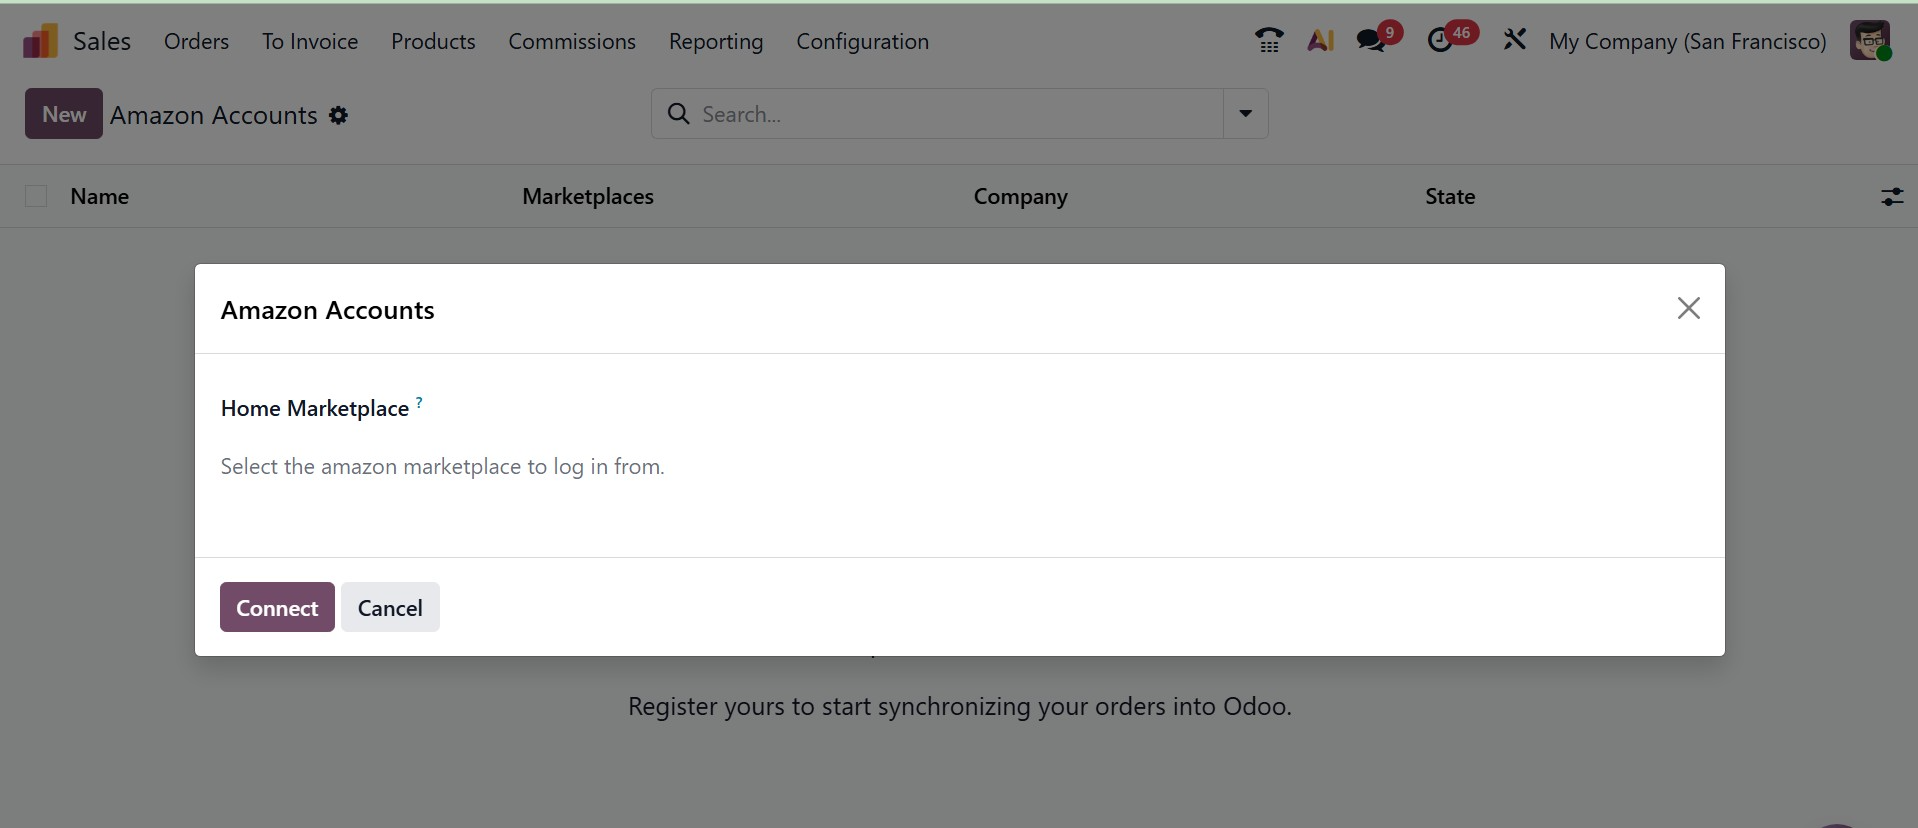Screen dimensions: 1918x828
Task: Expand the search filter options dropdown
Action: click(x=1245, y=114)
